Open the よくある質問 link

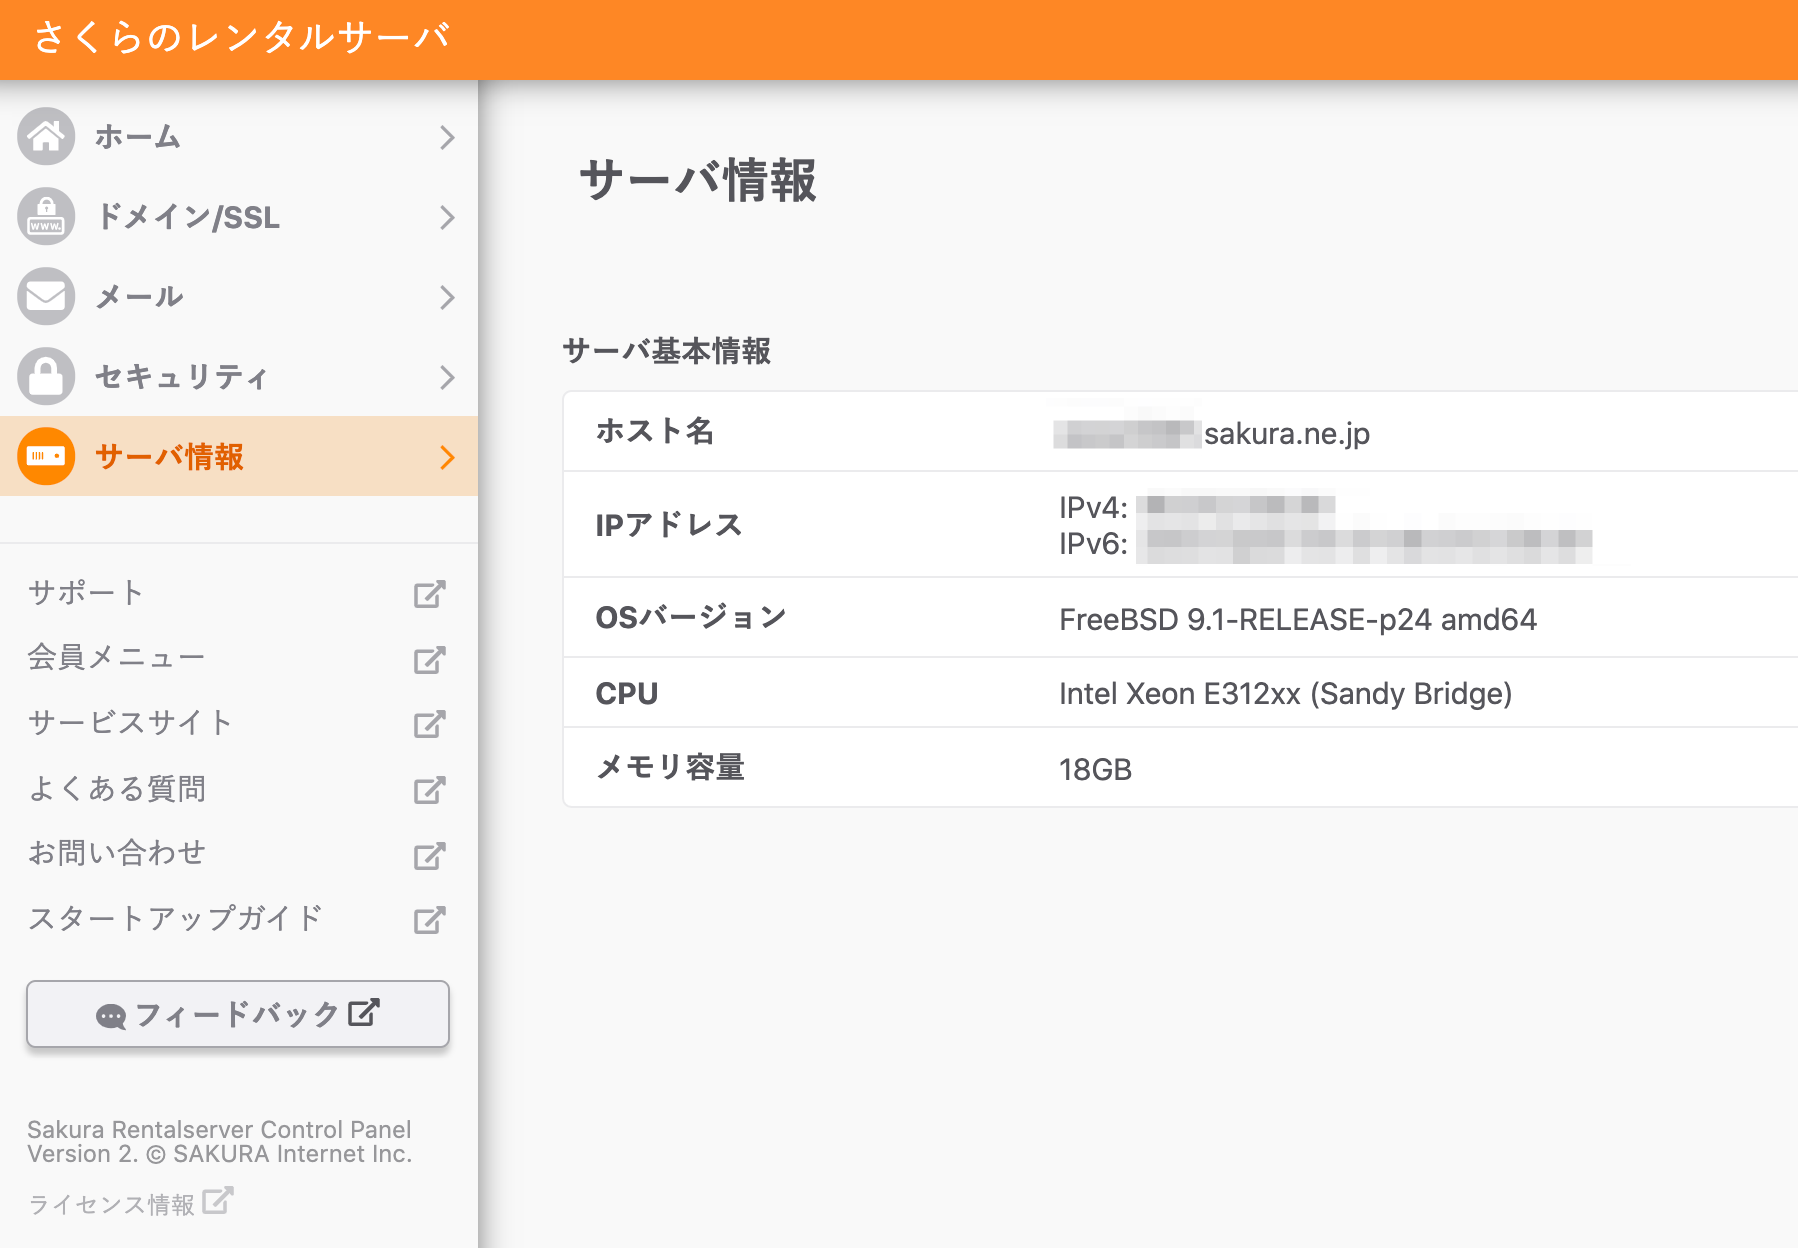point(118,789)
